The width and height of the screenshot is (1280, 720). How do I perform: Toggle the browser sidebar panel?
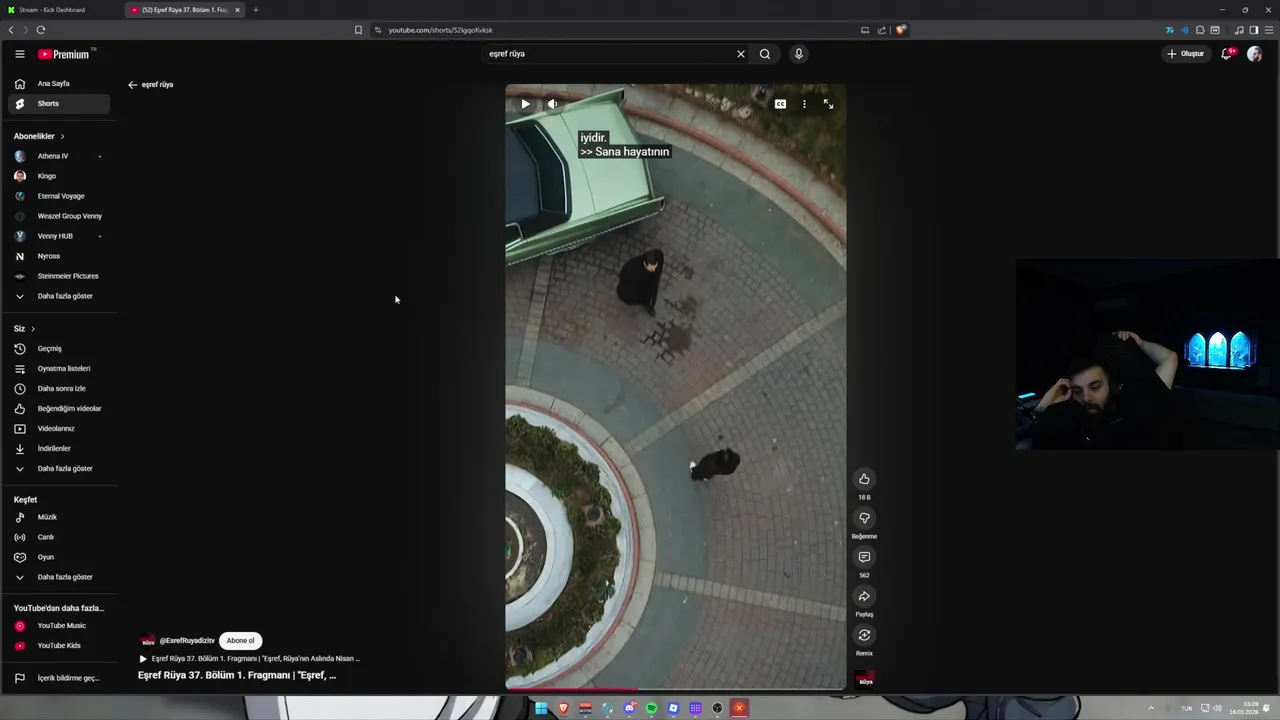tap(1254, 30)
